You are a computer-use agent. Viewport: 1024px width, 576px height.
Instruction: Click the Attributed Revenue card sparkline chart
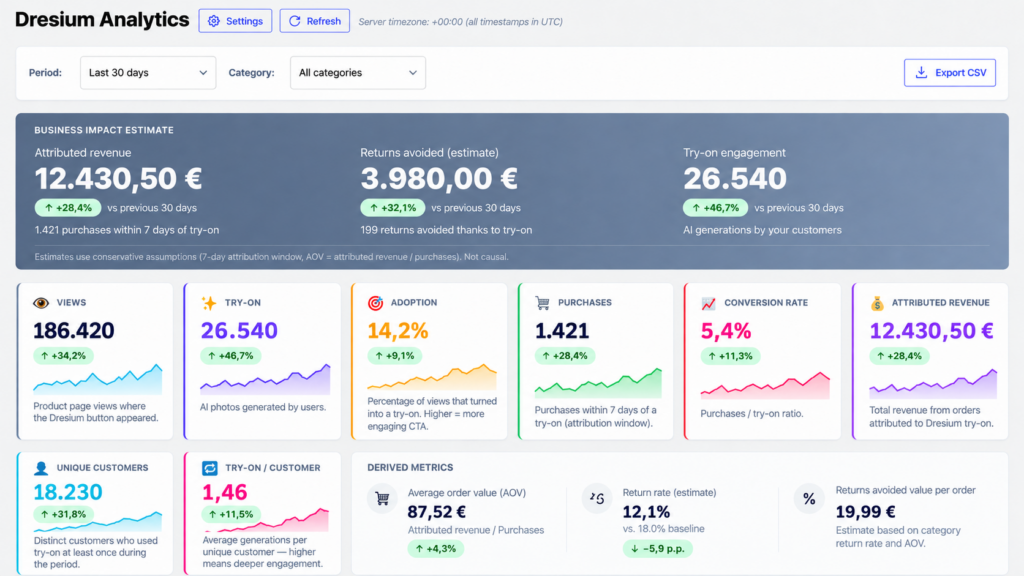tap(933, 384)
